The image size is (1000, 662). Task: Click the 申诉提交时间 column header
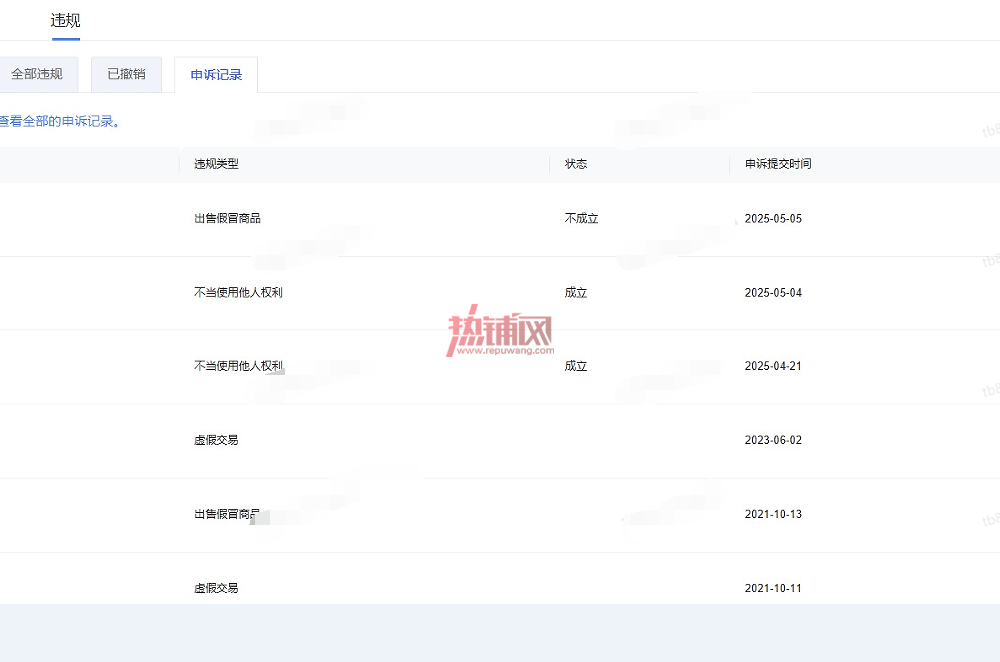pyautogui.click(x=778, y=164)
